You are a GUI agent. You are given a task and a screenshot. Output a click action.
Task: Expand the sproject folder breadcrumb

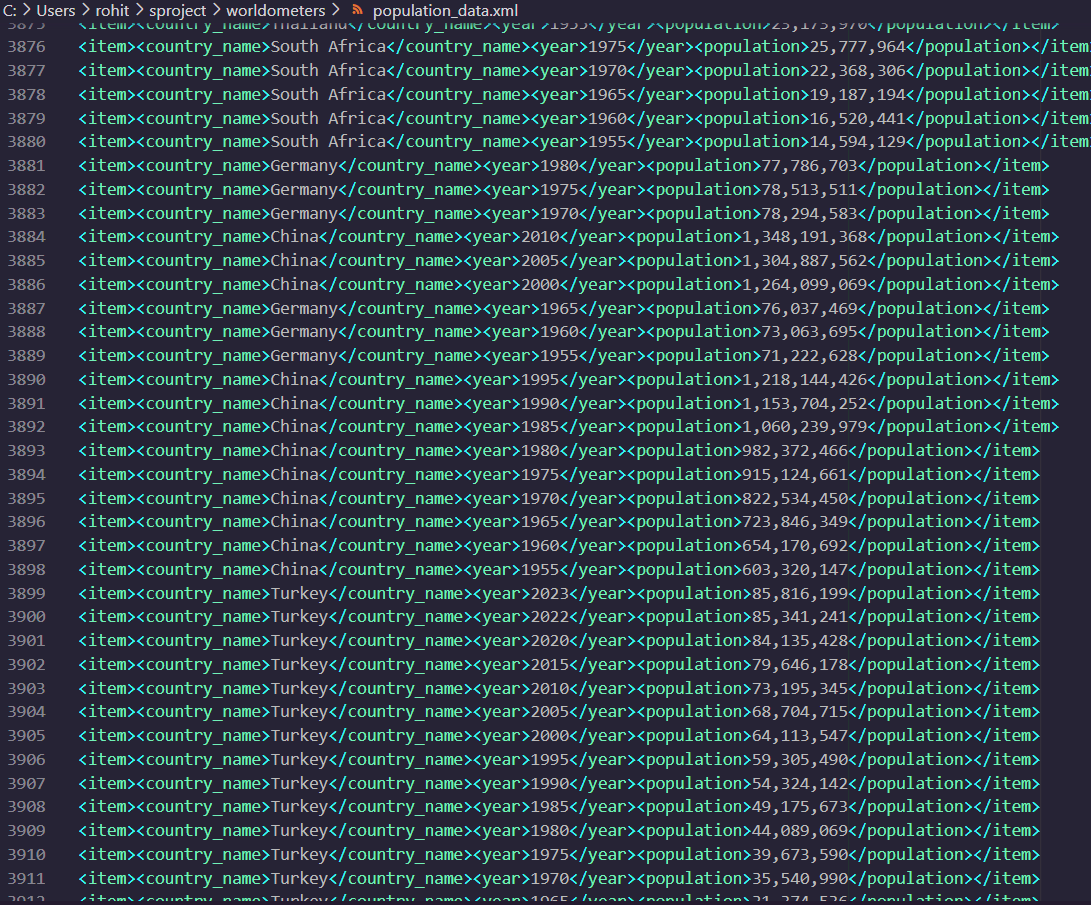click(178, 10)
